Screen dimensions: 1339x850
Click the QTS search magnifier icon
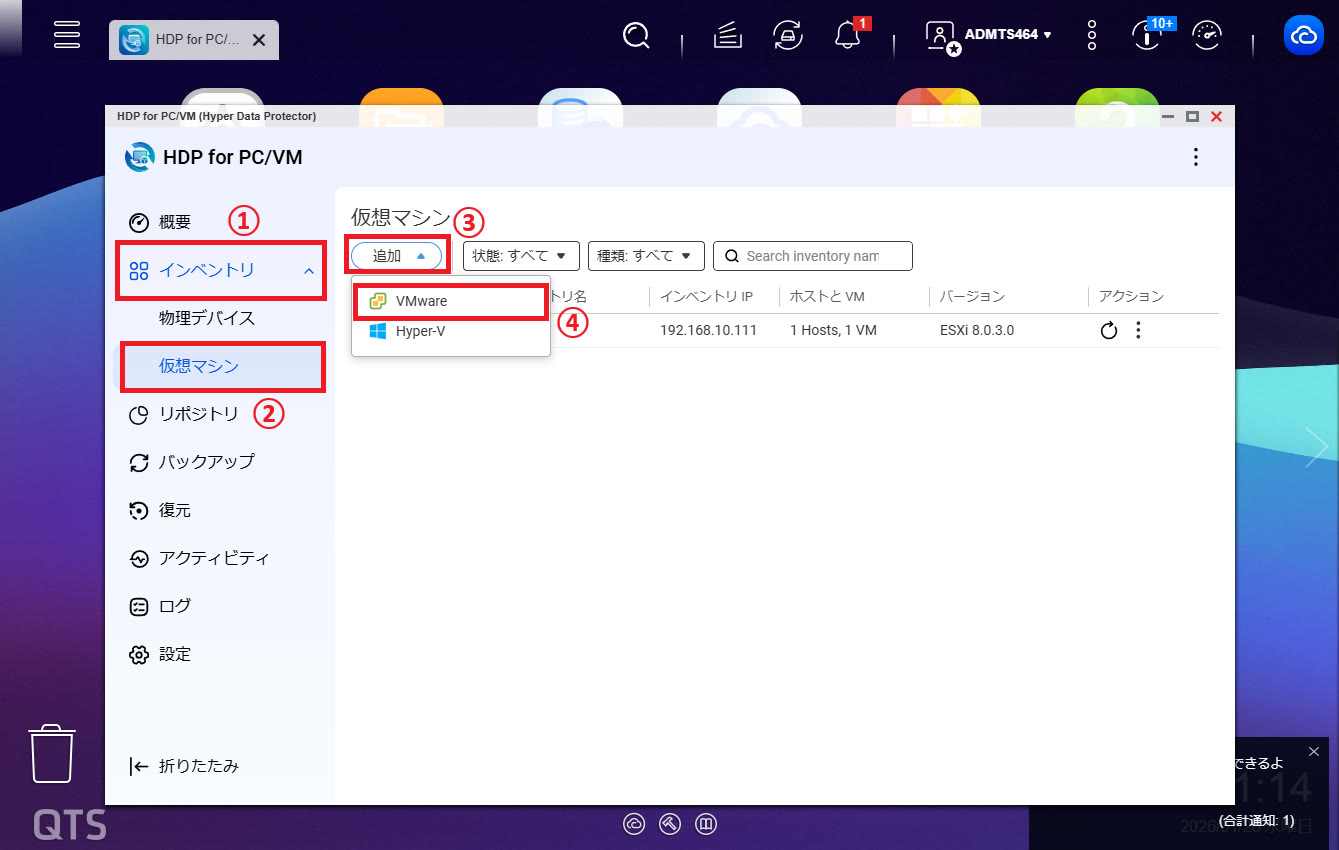[x=636, y=36]
